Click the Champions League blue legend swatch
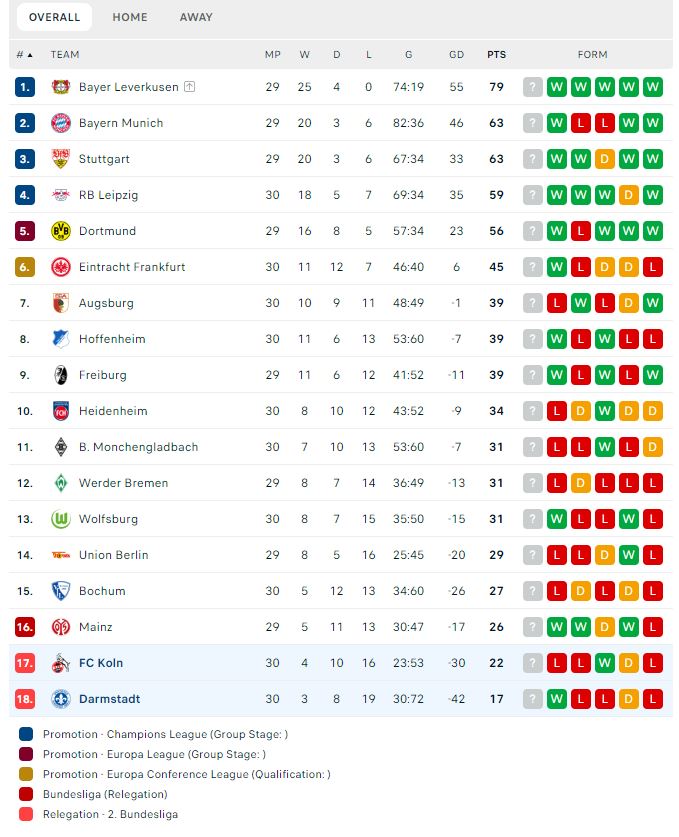 tap(26, 734)
